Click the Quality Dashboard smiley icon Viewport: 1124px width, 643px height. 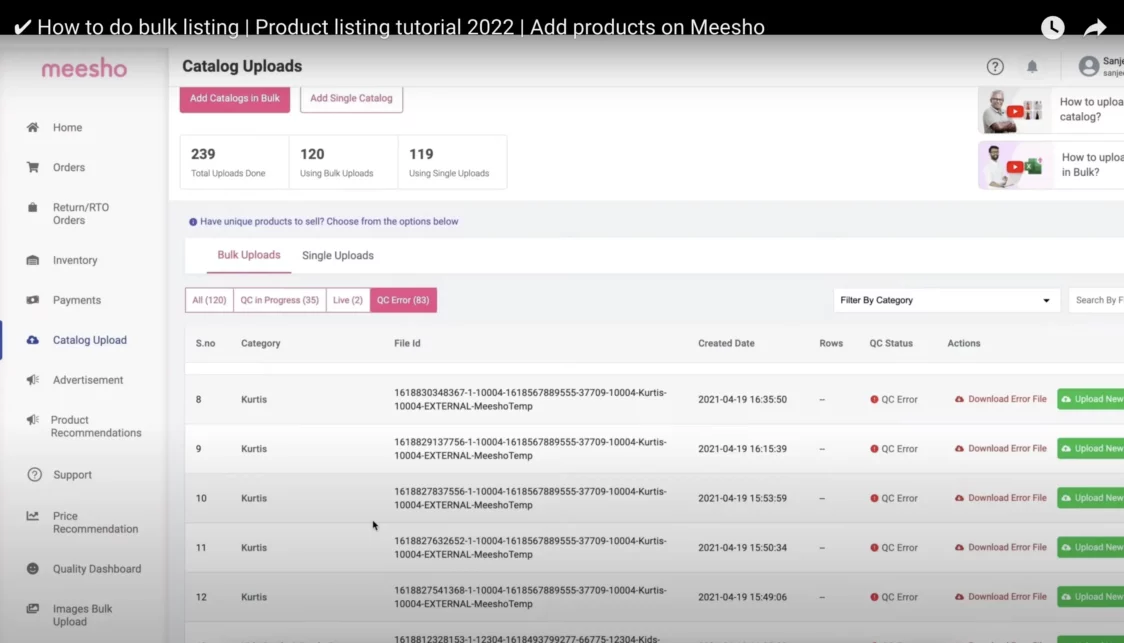(33, 568)
